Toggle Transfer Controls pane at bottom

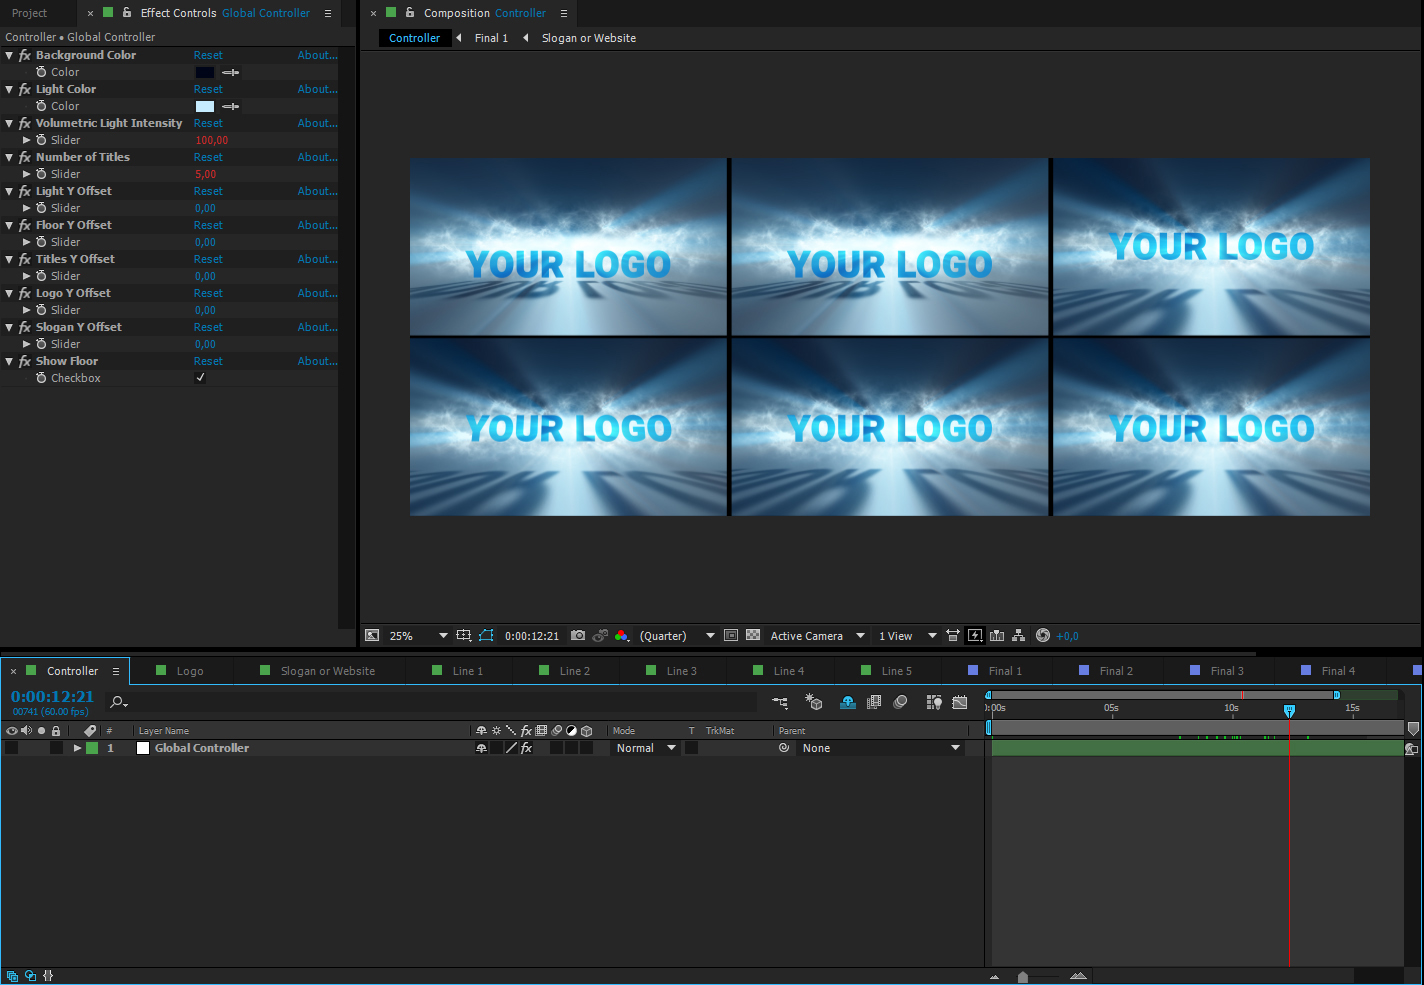(30, 976)
